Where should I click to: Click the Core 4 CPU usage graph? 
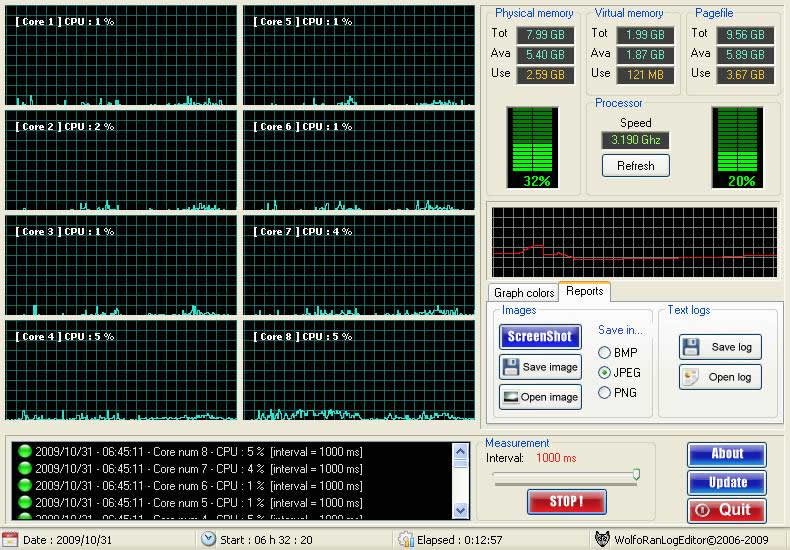pos(121,370)
